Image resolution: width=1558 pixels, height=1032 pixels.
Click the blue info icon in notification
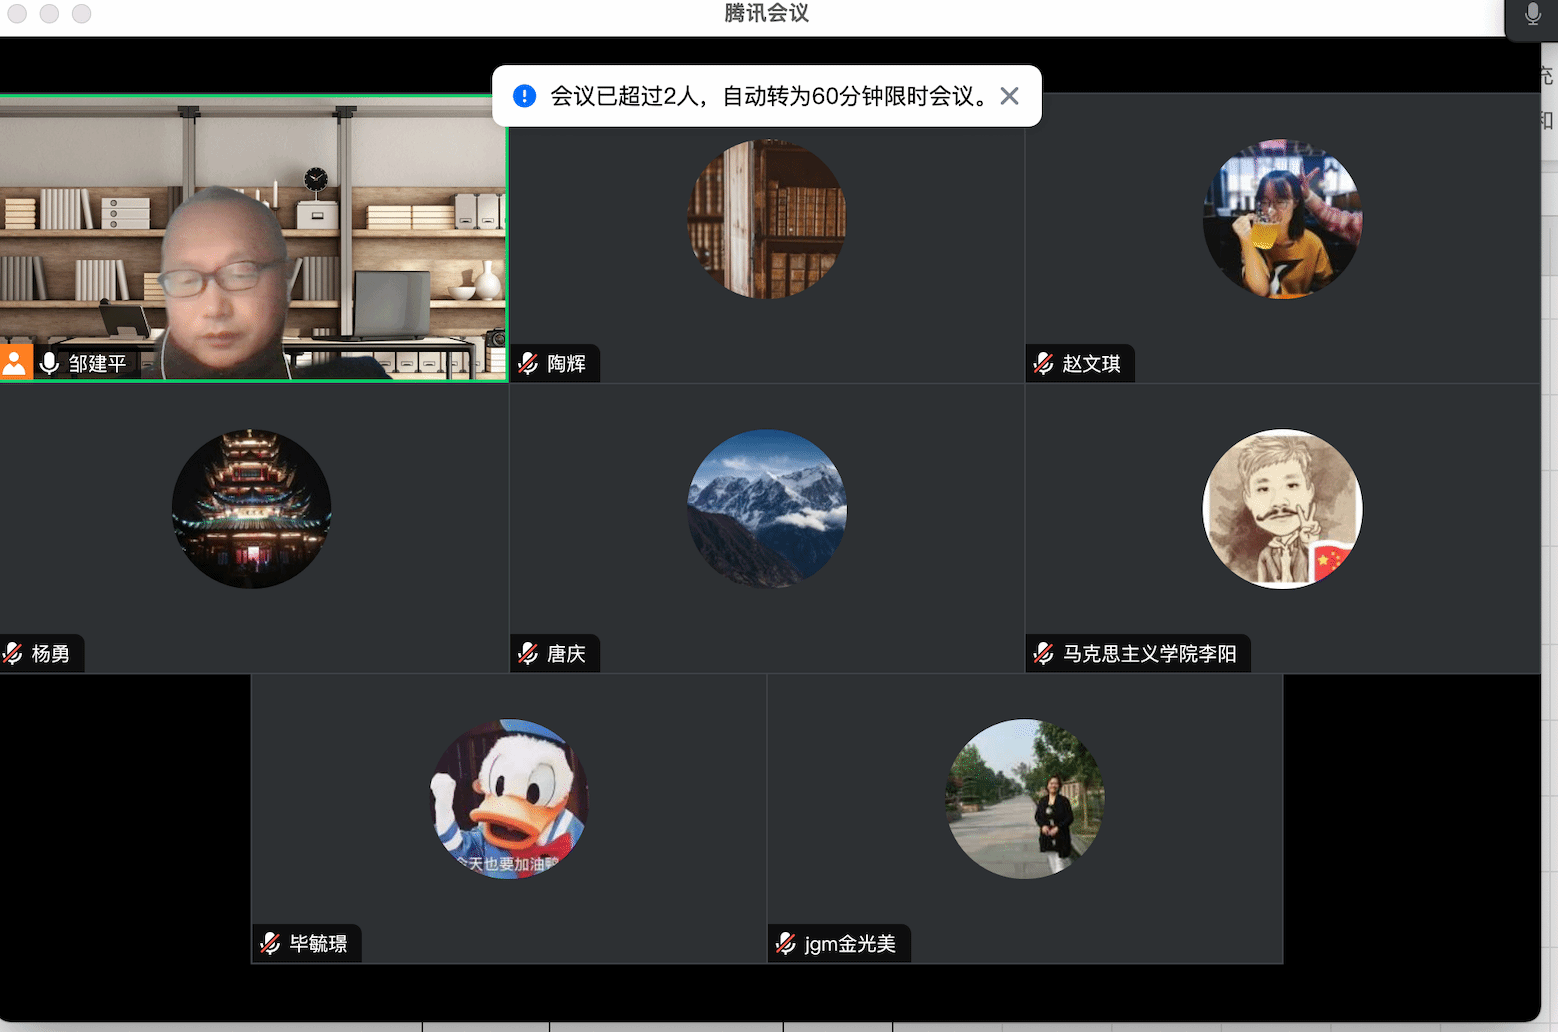[525, 96]
